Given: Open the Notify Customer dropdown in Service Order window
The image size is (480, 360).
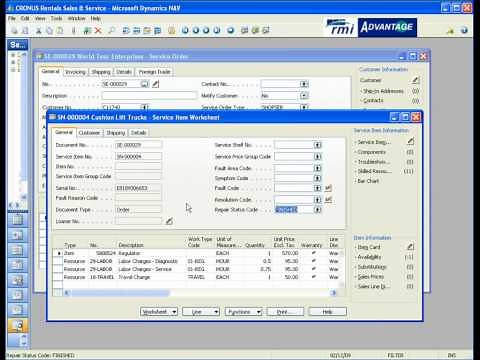Looking at the screenshot, I should point(304,96).
